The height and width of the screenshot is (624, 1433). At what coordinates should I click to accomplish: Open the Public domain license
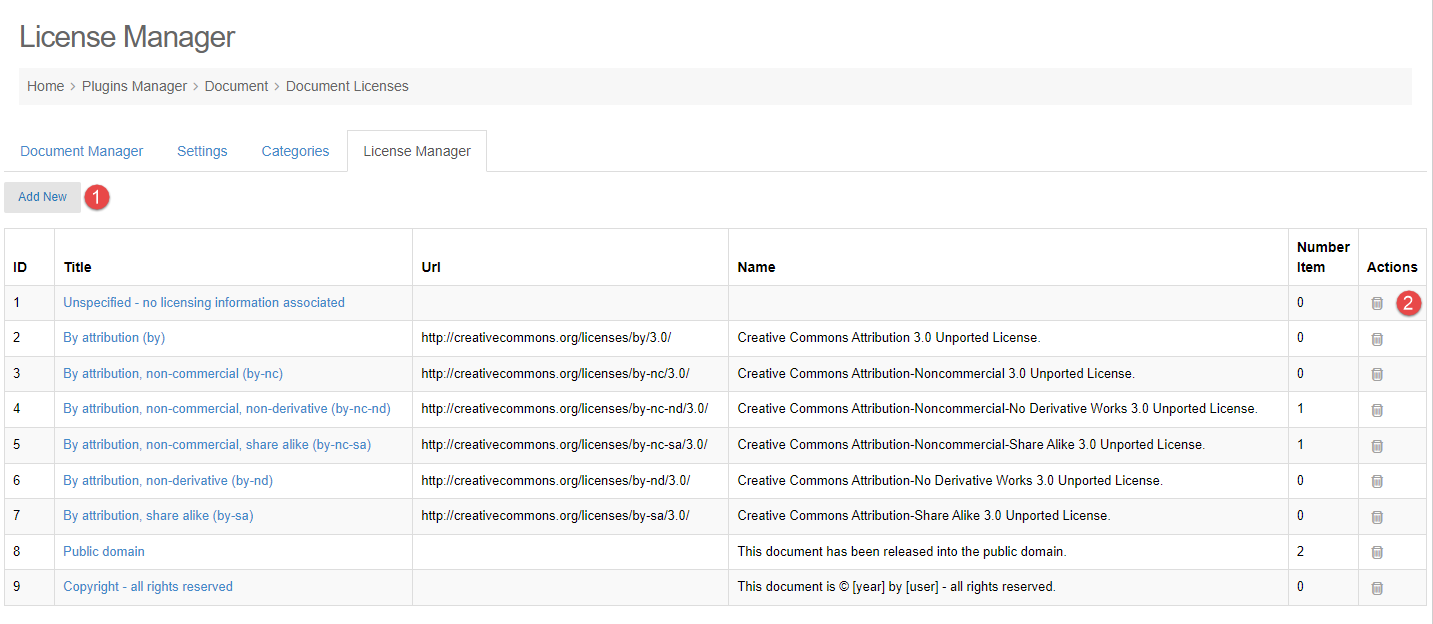[x=104, y=551]
